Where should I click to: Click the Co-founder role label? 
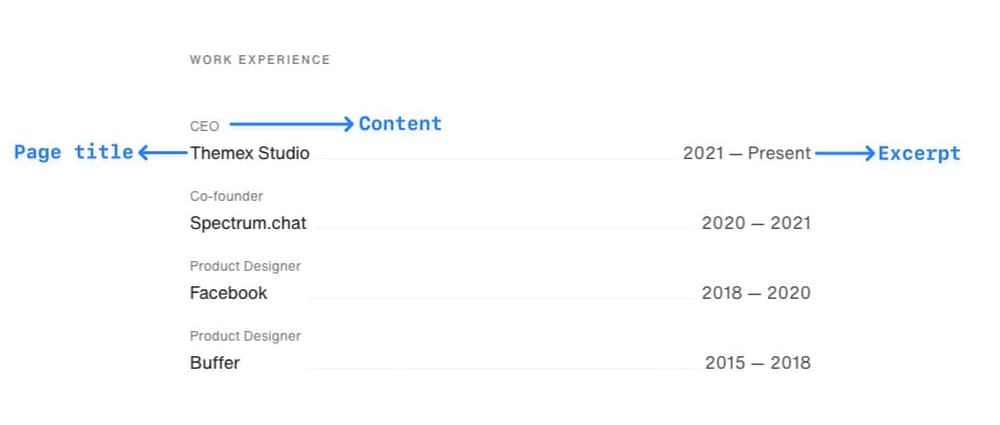coord(226,197)
